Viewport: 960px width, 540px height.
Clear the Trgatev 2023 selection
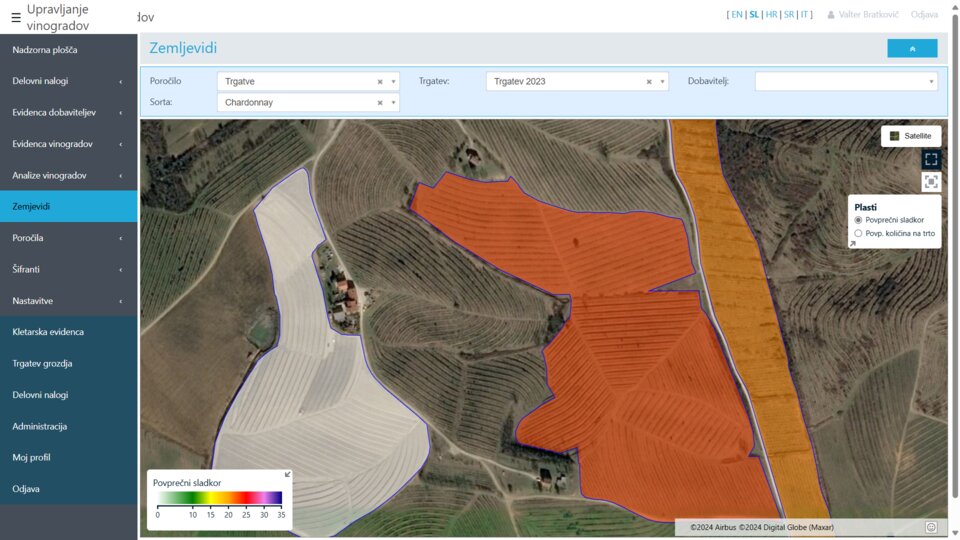click(649, 82)
